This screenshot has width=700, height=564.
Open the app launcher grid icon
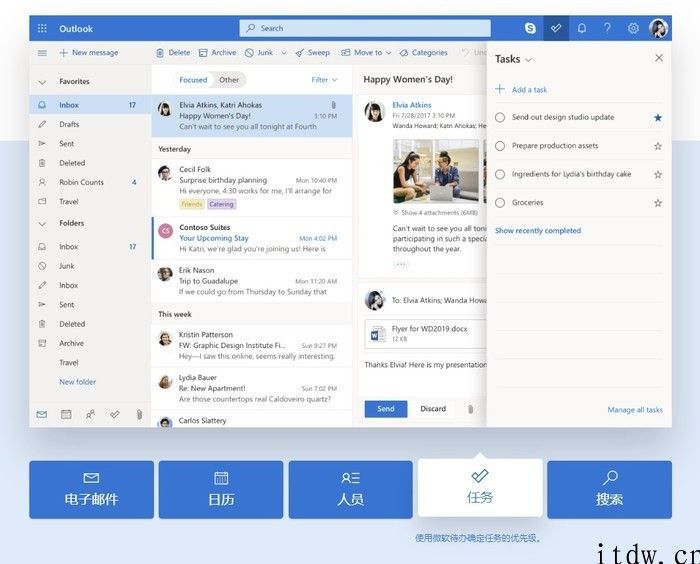[42, 29]
